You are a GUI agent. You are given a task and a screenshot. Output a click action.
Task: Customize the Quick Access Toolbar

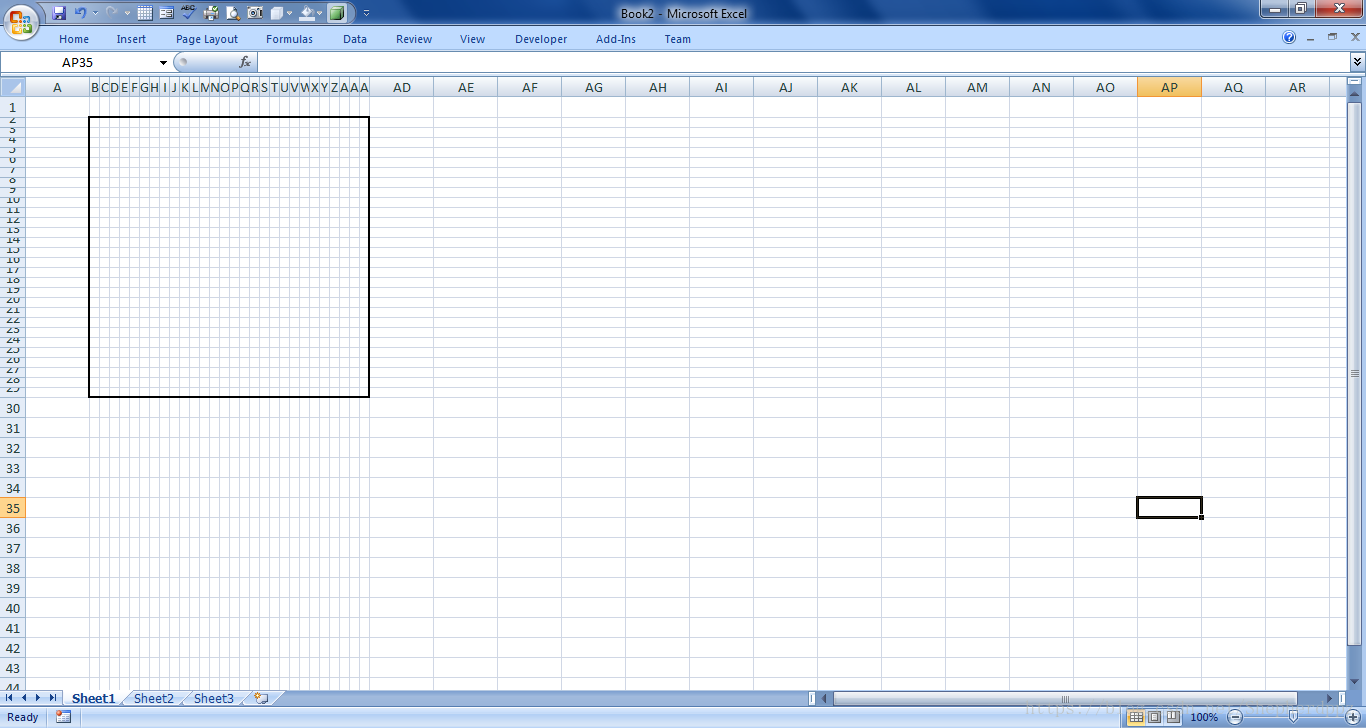[x=366, y=13]
